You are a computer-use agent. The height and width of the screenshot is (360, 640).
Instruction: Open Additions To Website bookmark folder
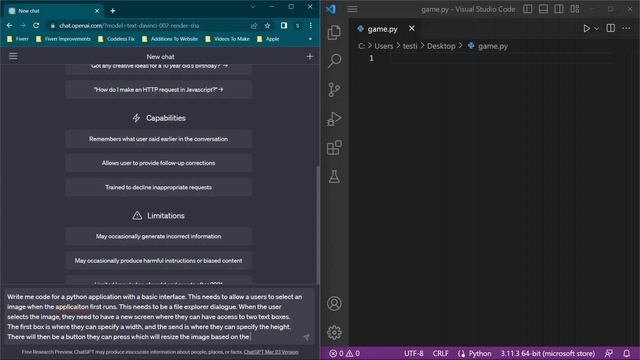[x=170, y=39]
